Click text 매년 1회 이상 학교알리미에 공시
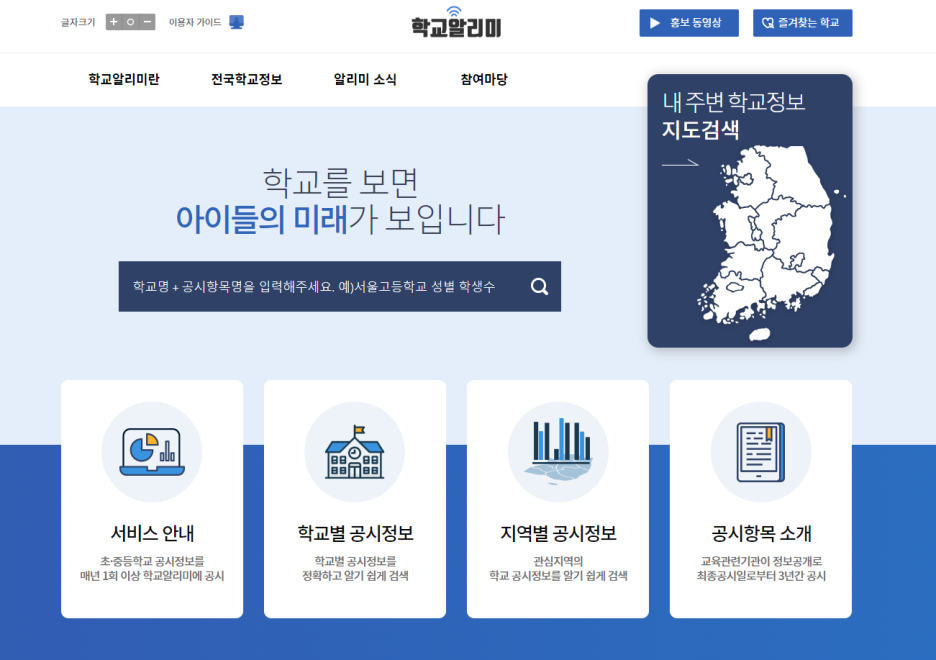Screen dimensions: 936x660 click(152, 576)
